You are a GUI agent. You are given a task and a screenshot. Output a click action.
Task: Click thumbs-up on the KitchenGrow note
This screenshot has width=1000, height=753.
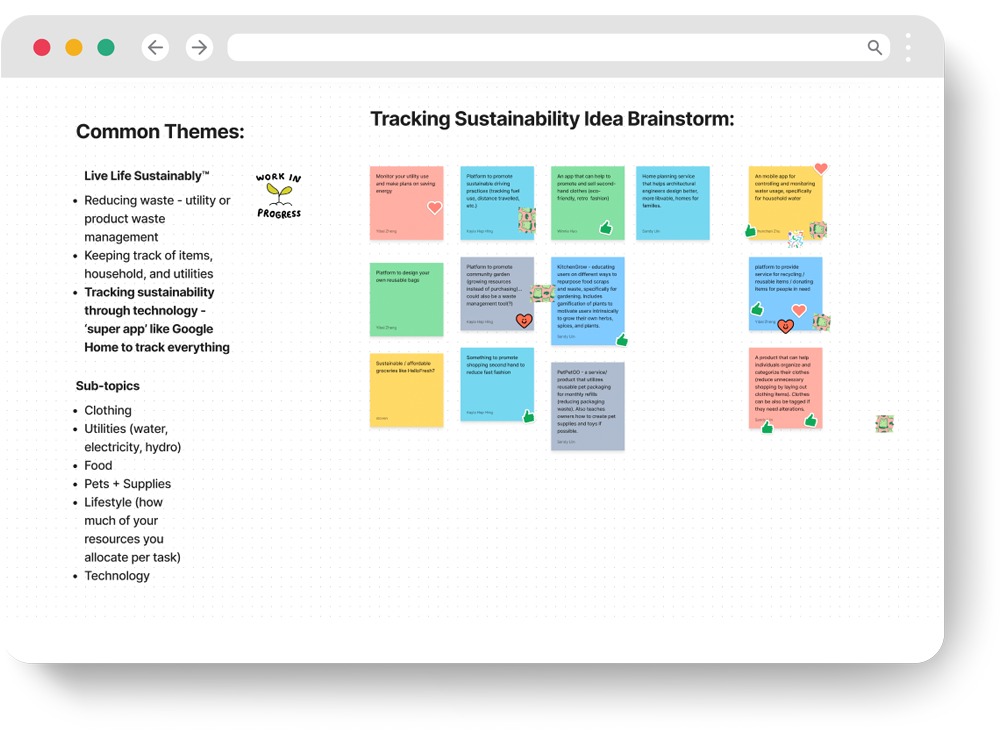(622, 340)
